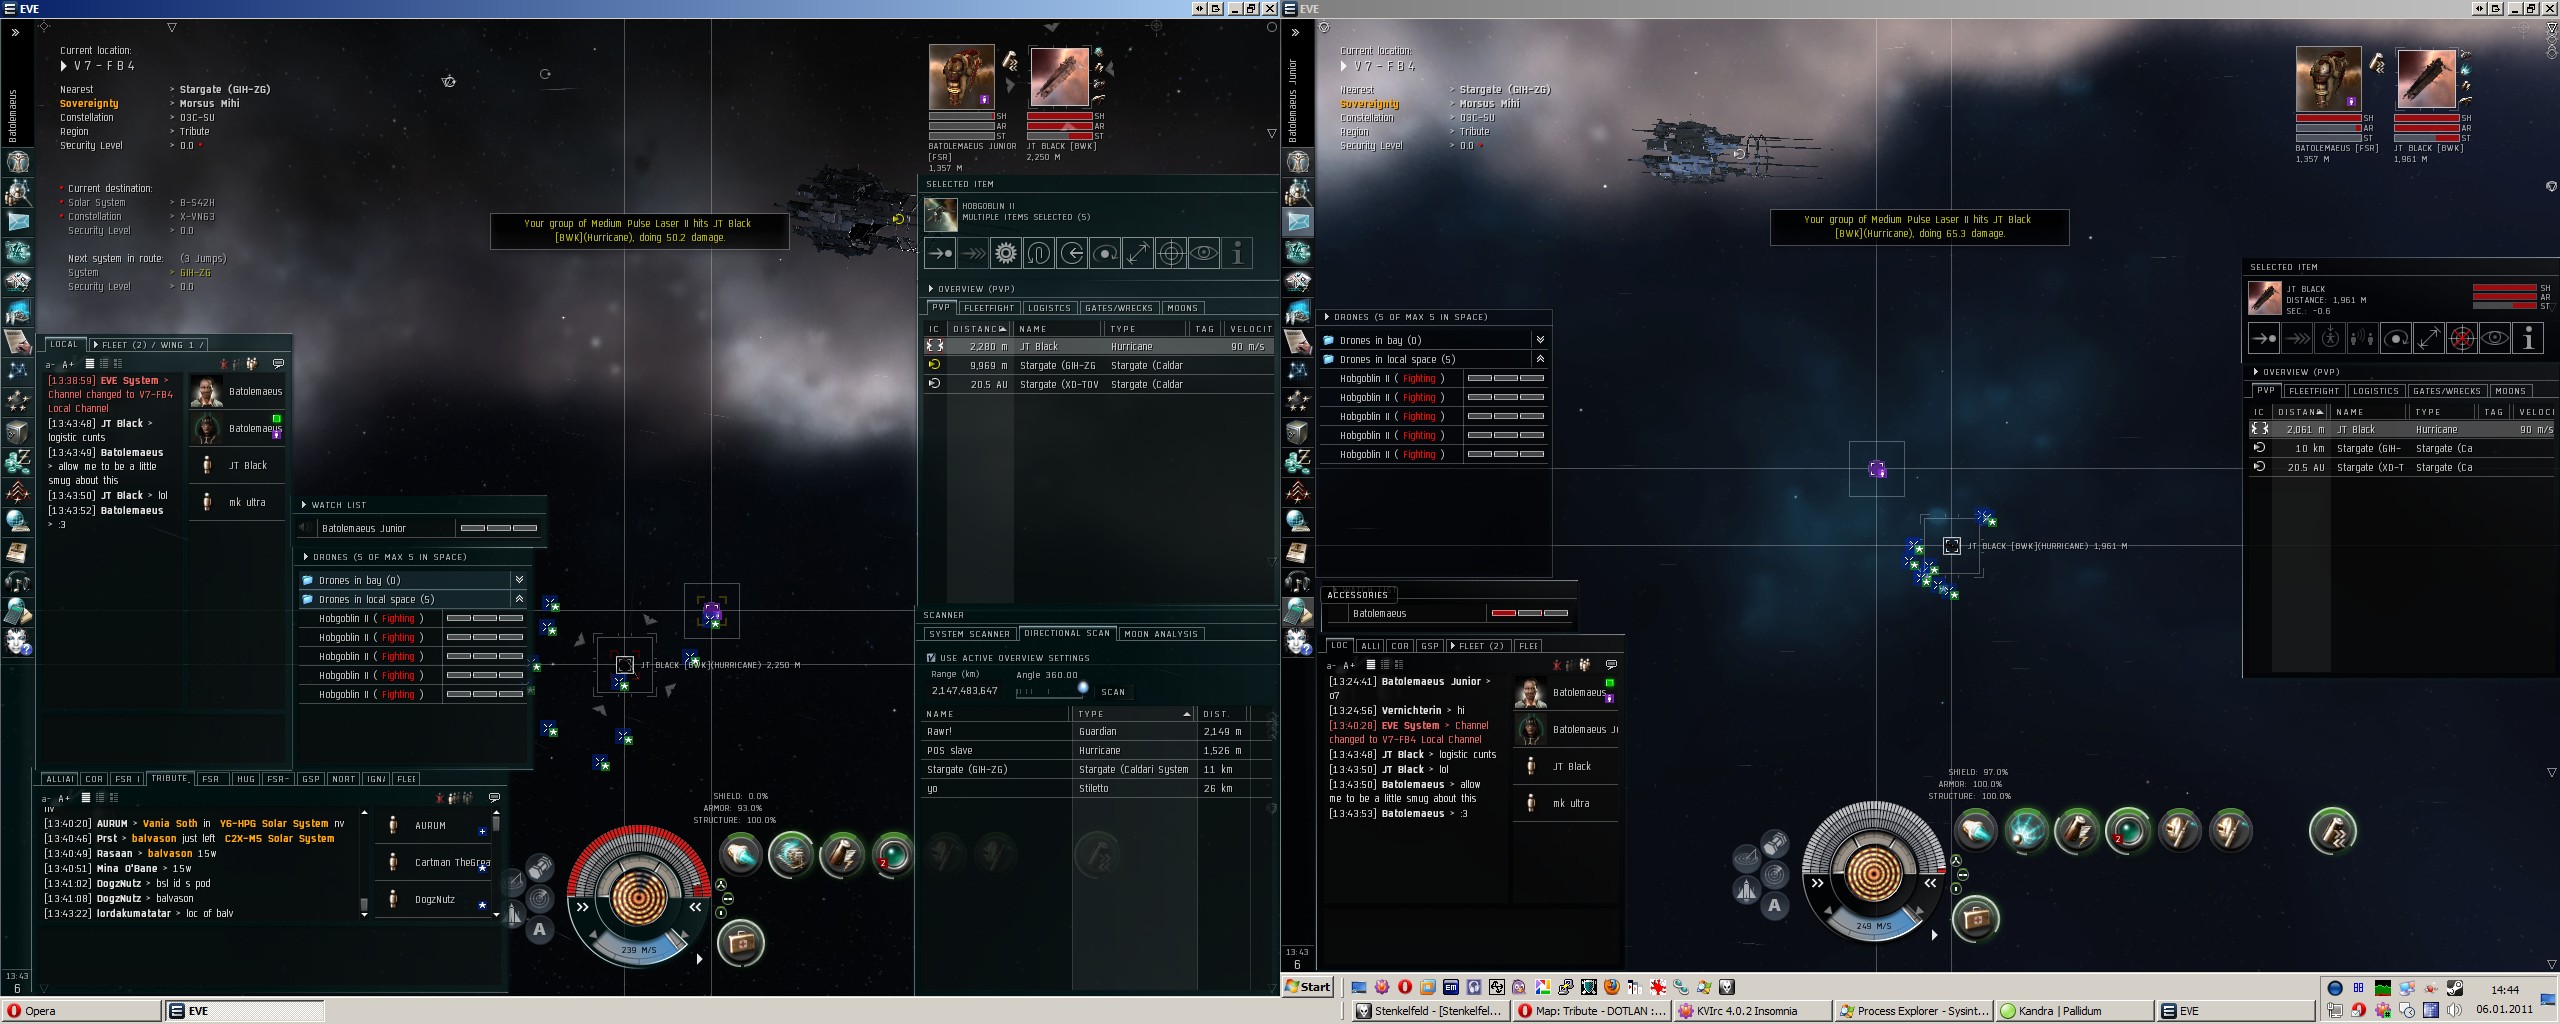The height and width of the screenshot is (1024, 2560).
Task: Sort left overview by Distance column header
Action: (x=978, y=329)
